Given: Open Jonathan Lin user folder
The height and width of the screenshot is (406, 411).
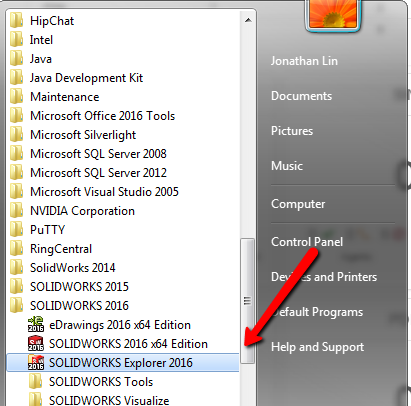Looking at the screenshot, I should [x=304, y=61].
